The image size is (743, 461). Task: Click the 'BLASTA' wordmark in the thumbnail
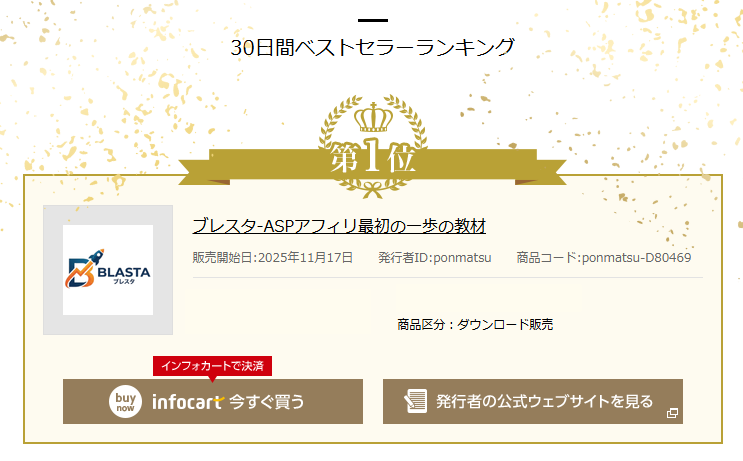(122, 268)
